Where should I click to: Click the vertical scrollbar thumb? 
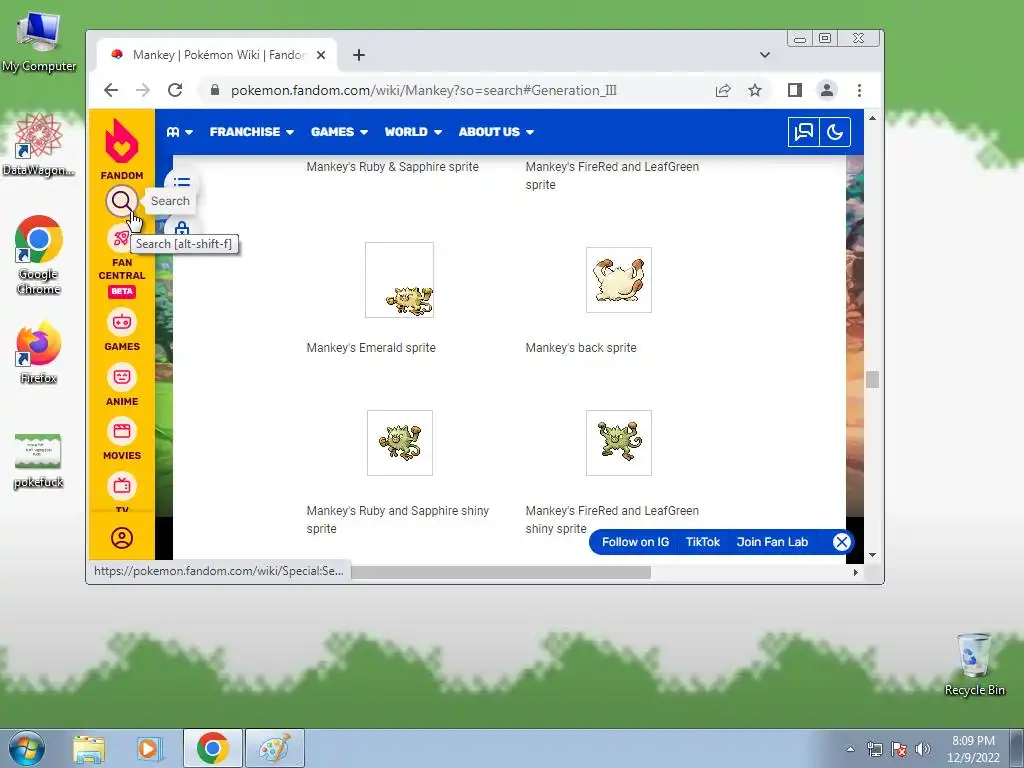[x=872, y=379]
